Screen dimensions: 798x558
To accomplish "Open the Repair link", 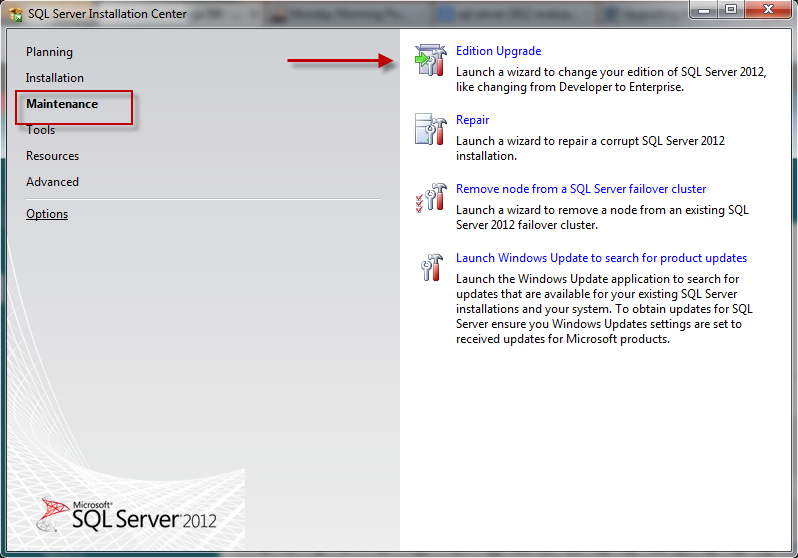I will click(x=472, y=120).
